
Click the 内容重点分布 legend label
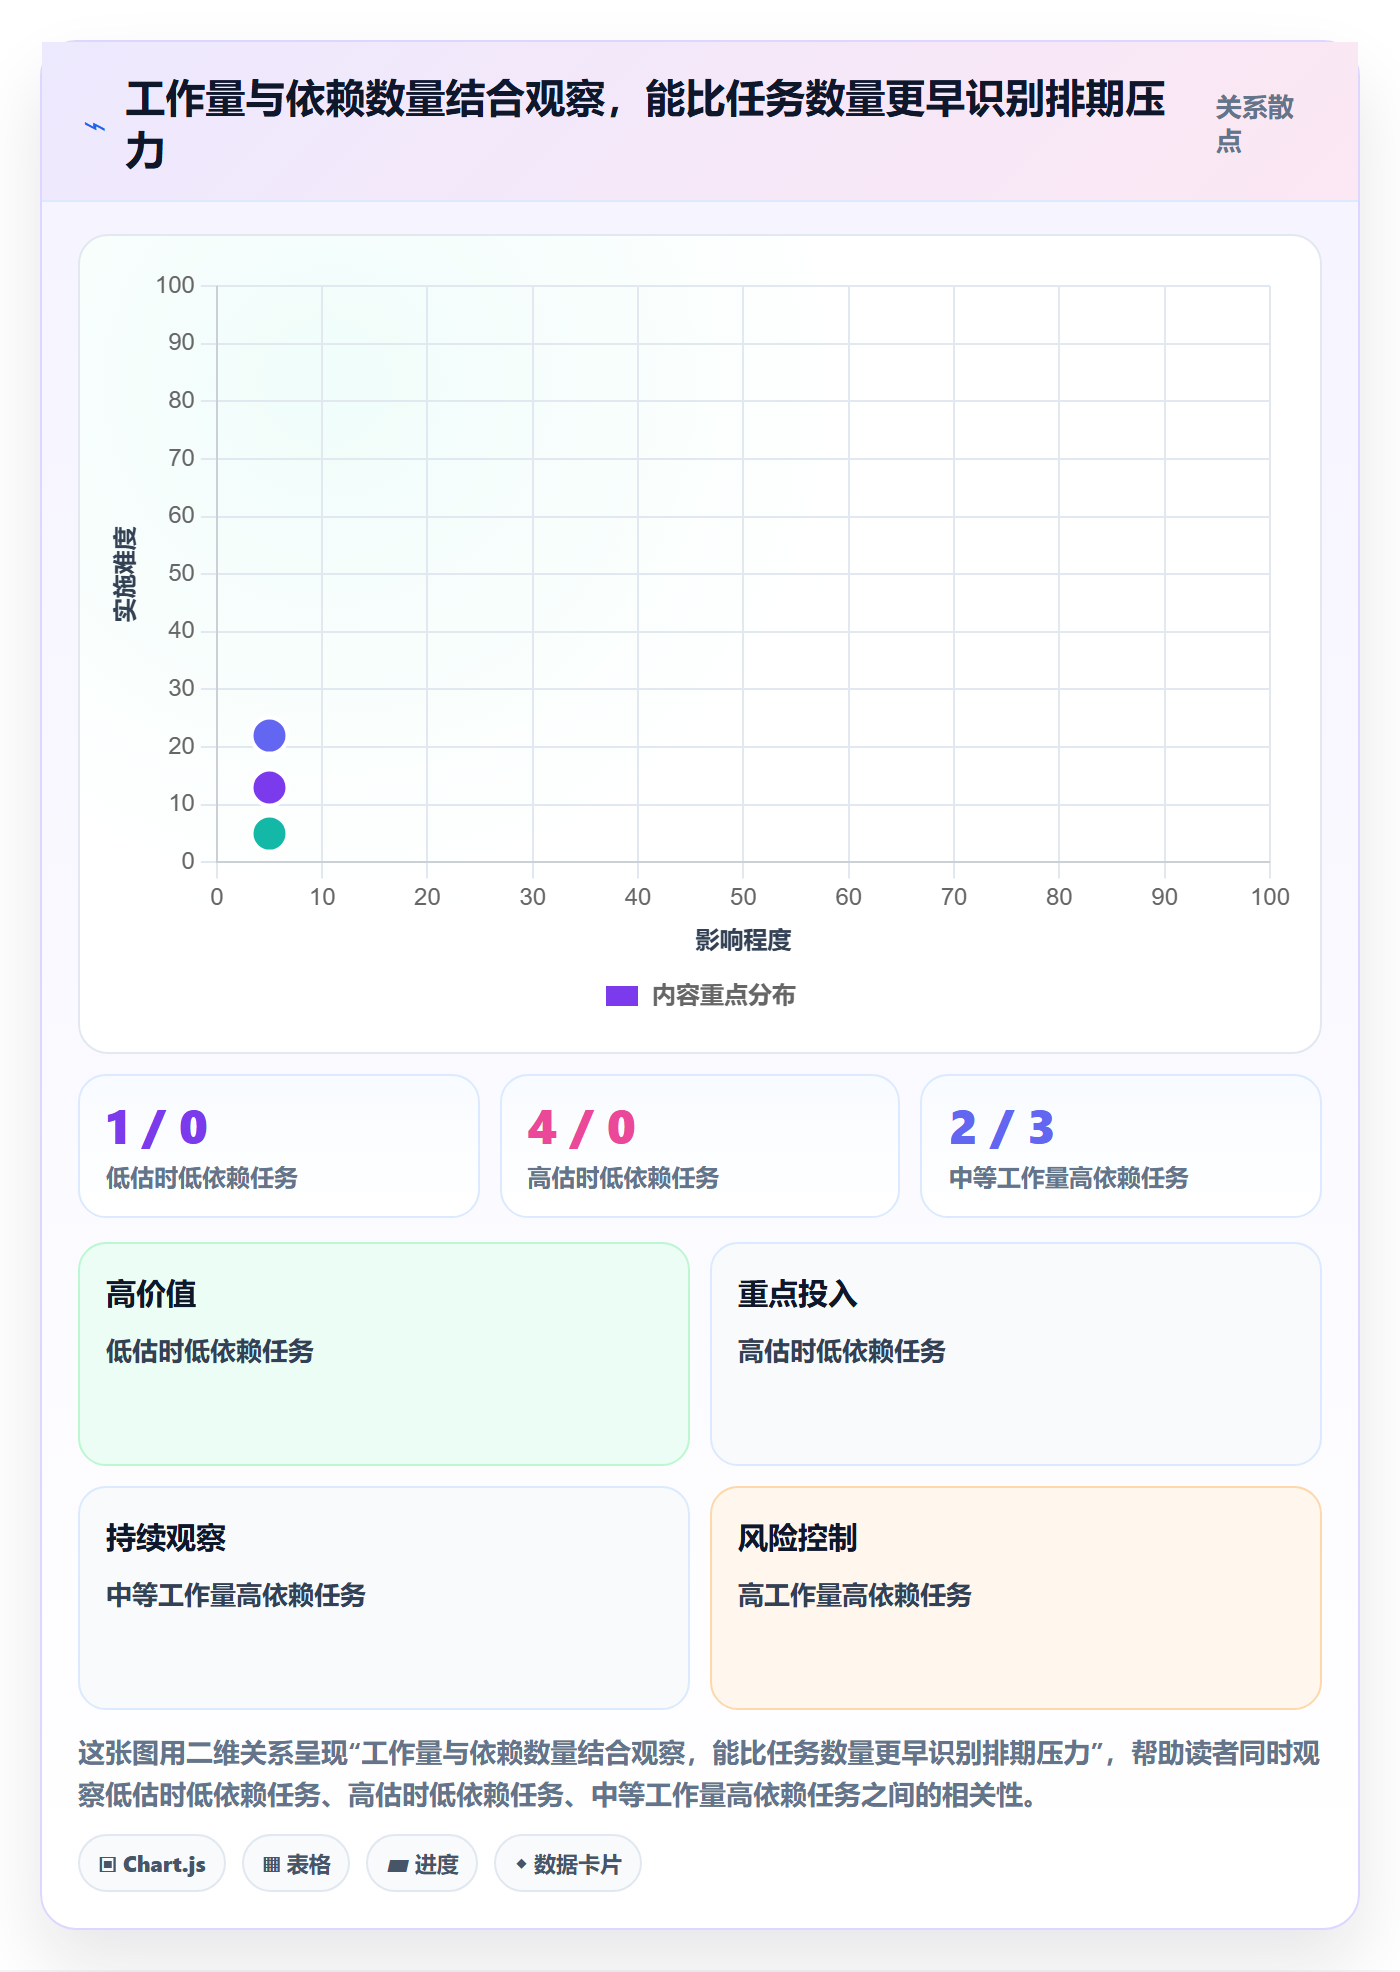(723, 996)
